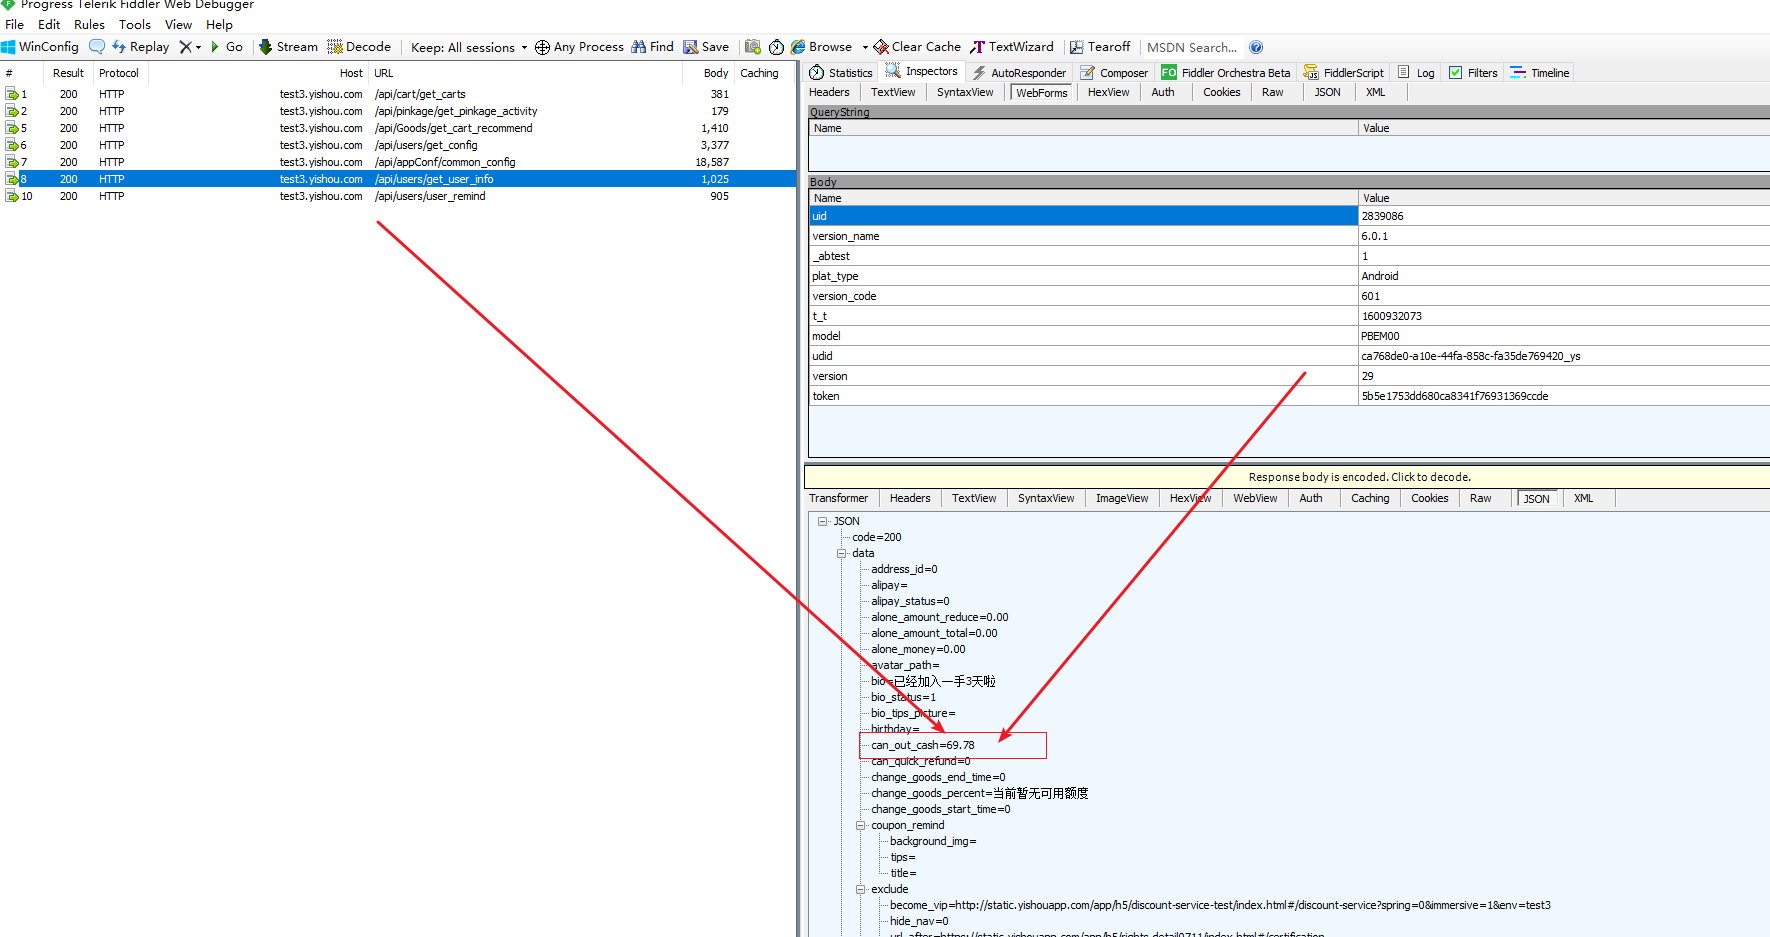Select session 7 common_config row
1770x937 pixels.
pyautogui.click(x=398, y=162)
